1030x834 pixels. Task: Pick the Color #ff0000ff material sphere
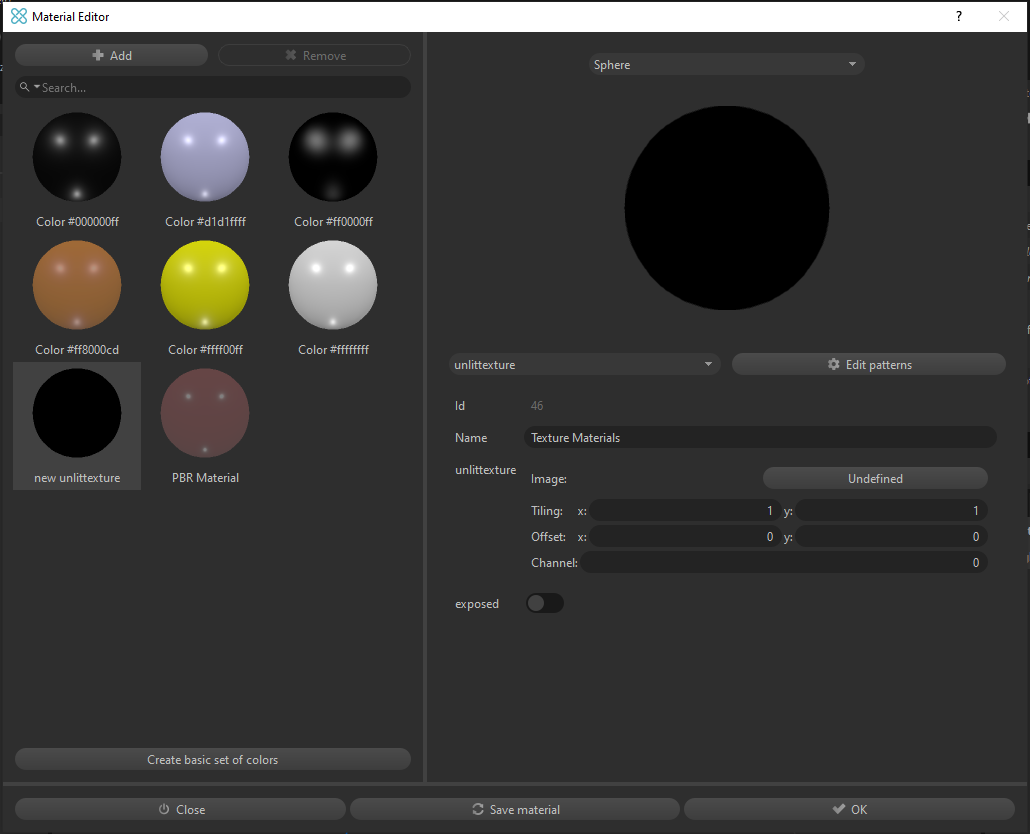click(x=333, y=157)
